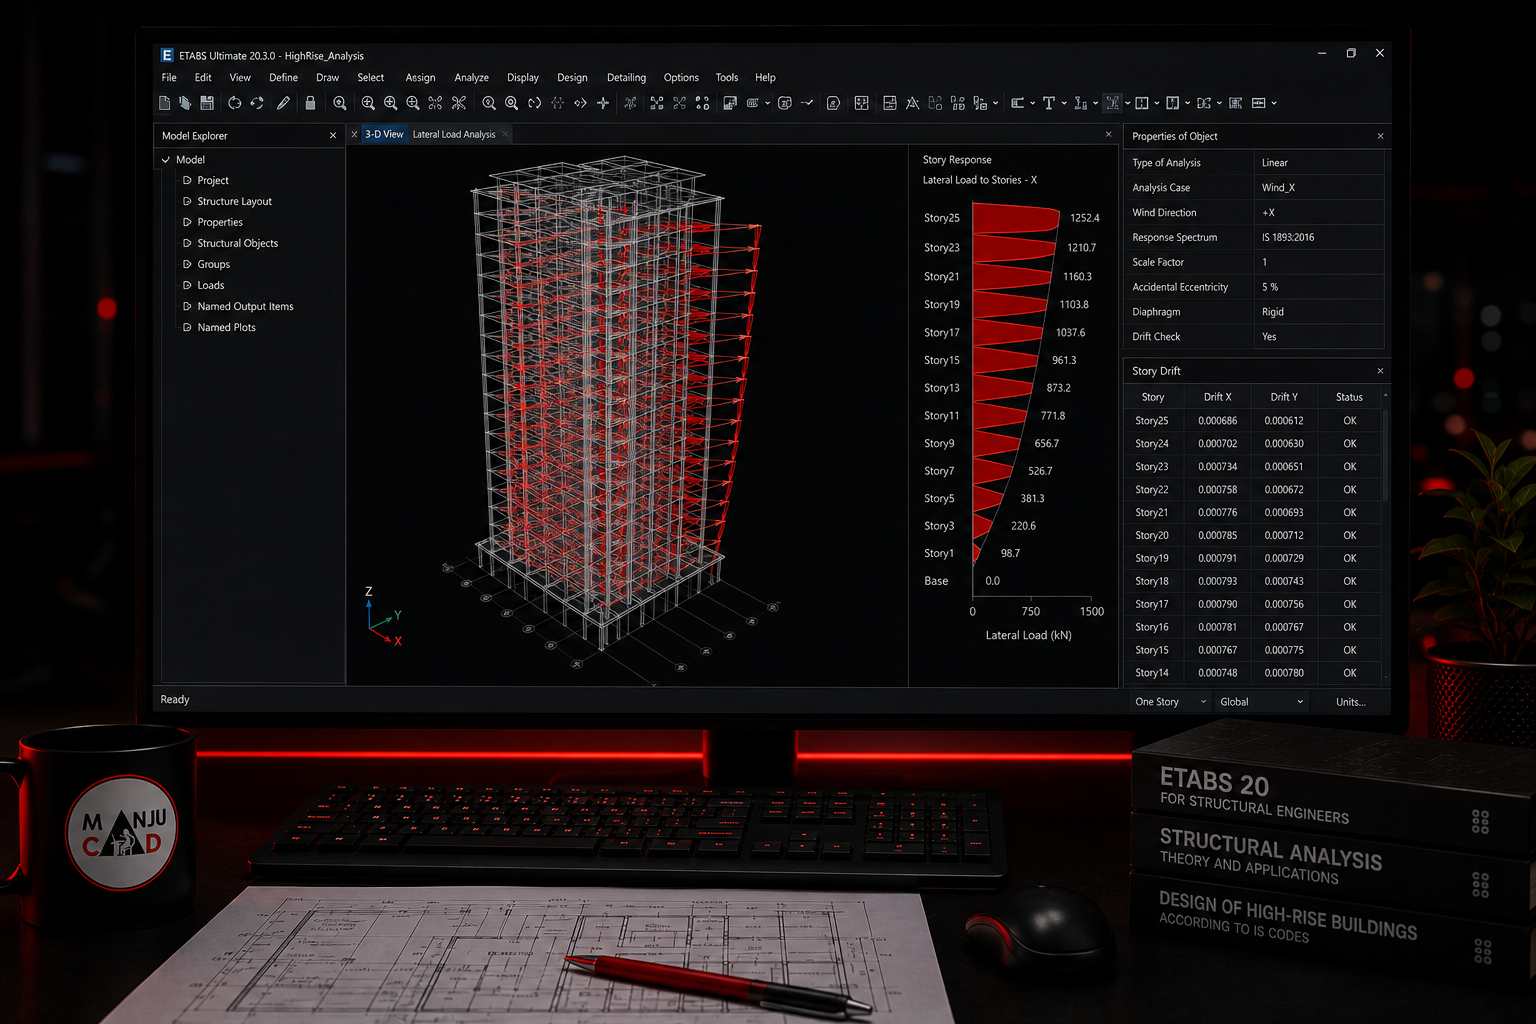Expand the Named Output Items node arrow
Viewport: 1536px width, 1024px height.
[187, 307]
